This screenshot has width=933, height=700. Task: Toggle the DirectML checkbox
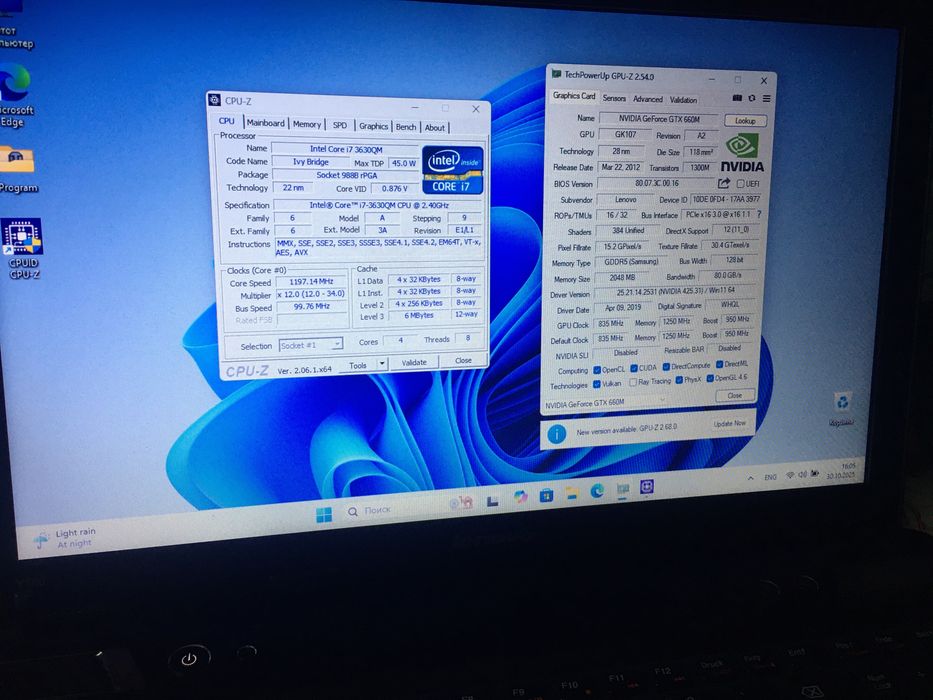(x=719, y=364)
